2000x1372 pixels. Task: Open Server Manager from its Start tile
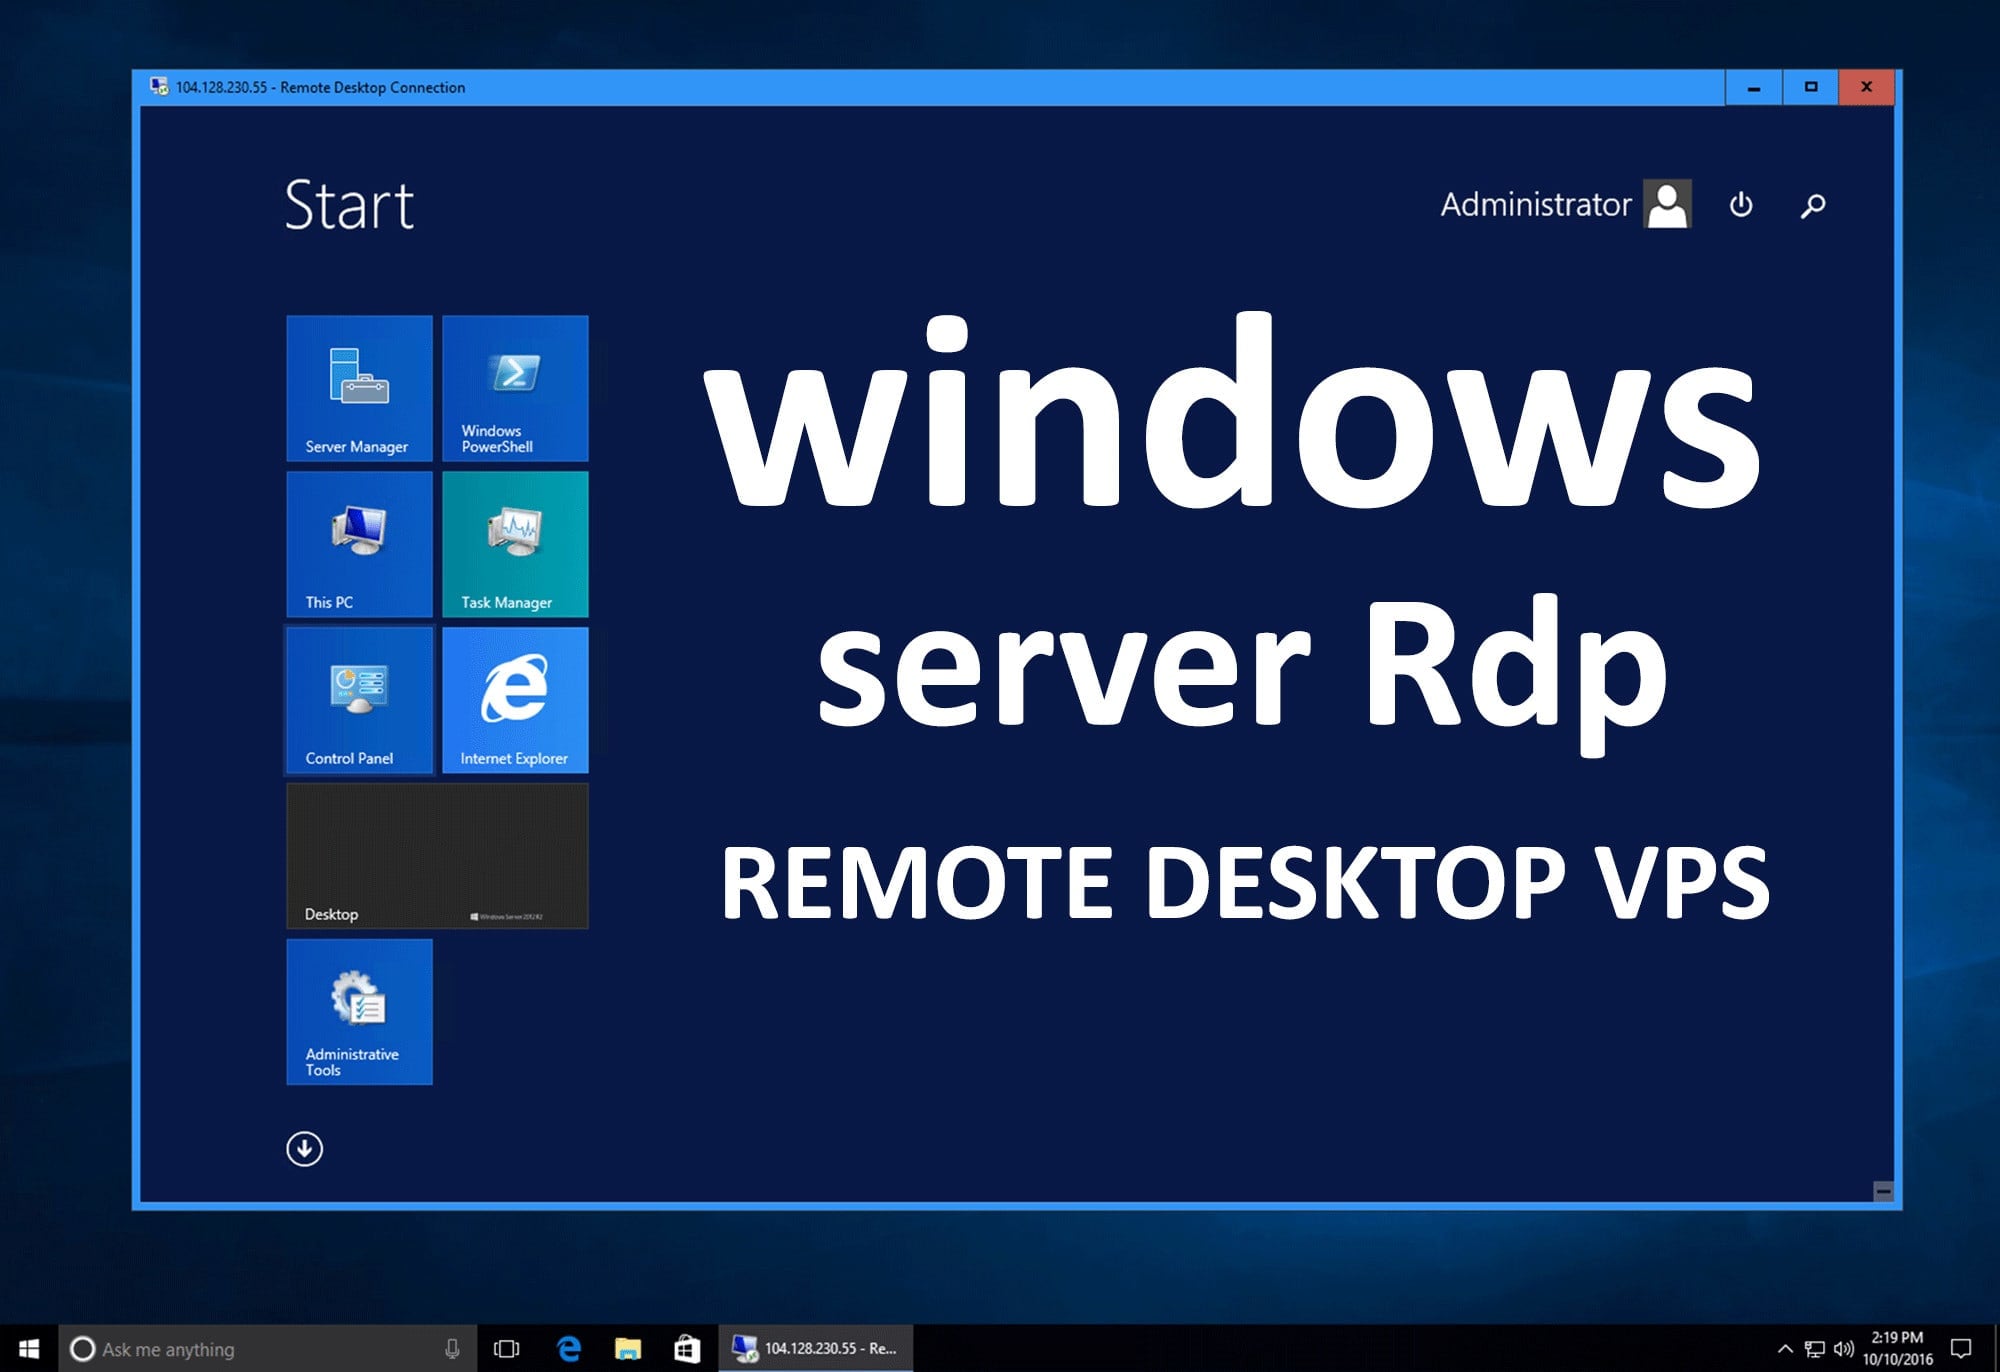[x=358, y=390]
